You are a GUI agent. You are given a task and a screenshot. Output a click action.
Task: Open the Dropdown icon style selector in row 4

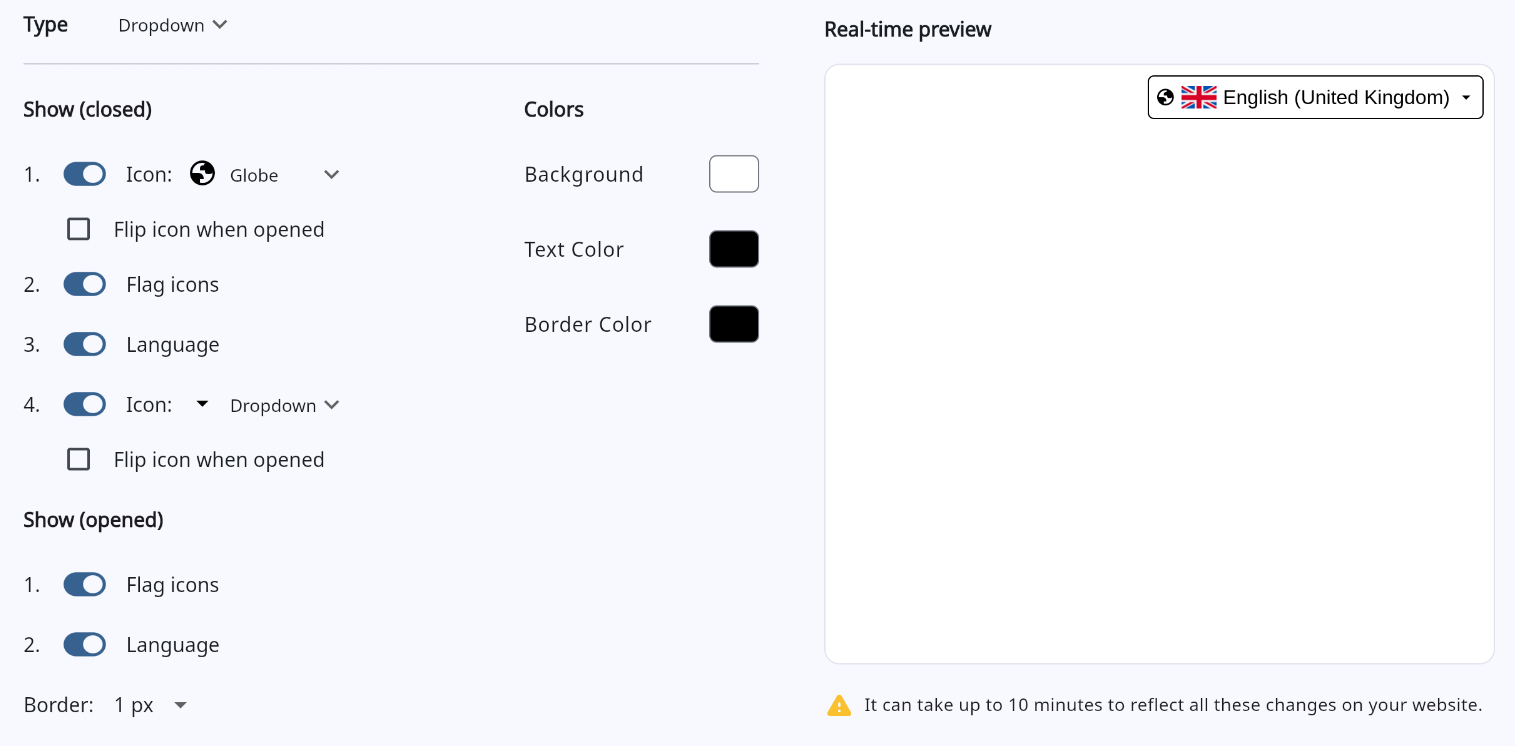point(285,405)
